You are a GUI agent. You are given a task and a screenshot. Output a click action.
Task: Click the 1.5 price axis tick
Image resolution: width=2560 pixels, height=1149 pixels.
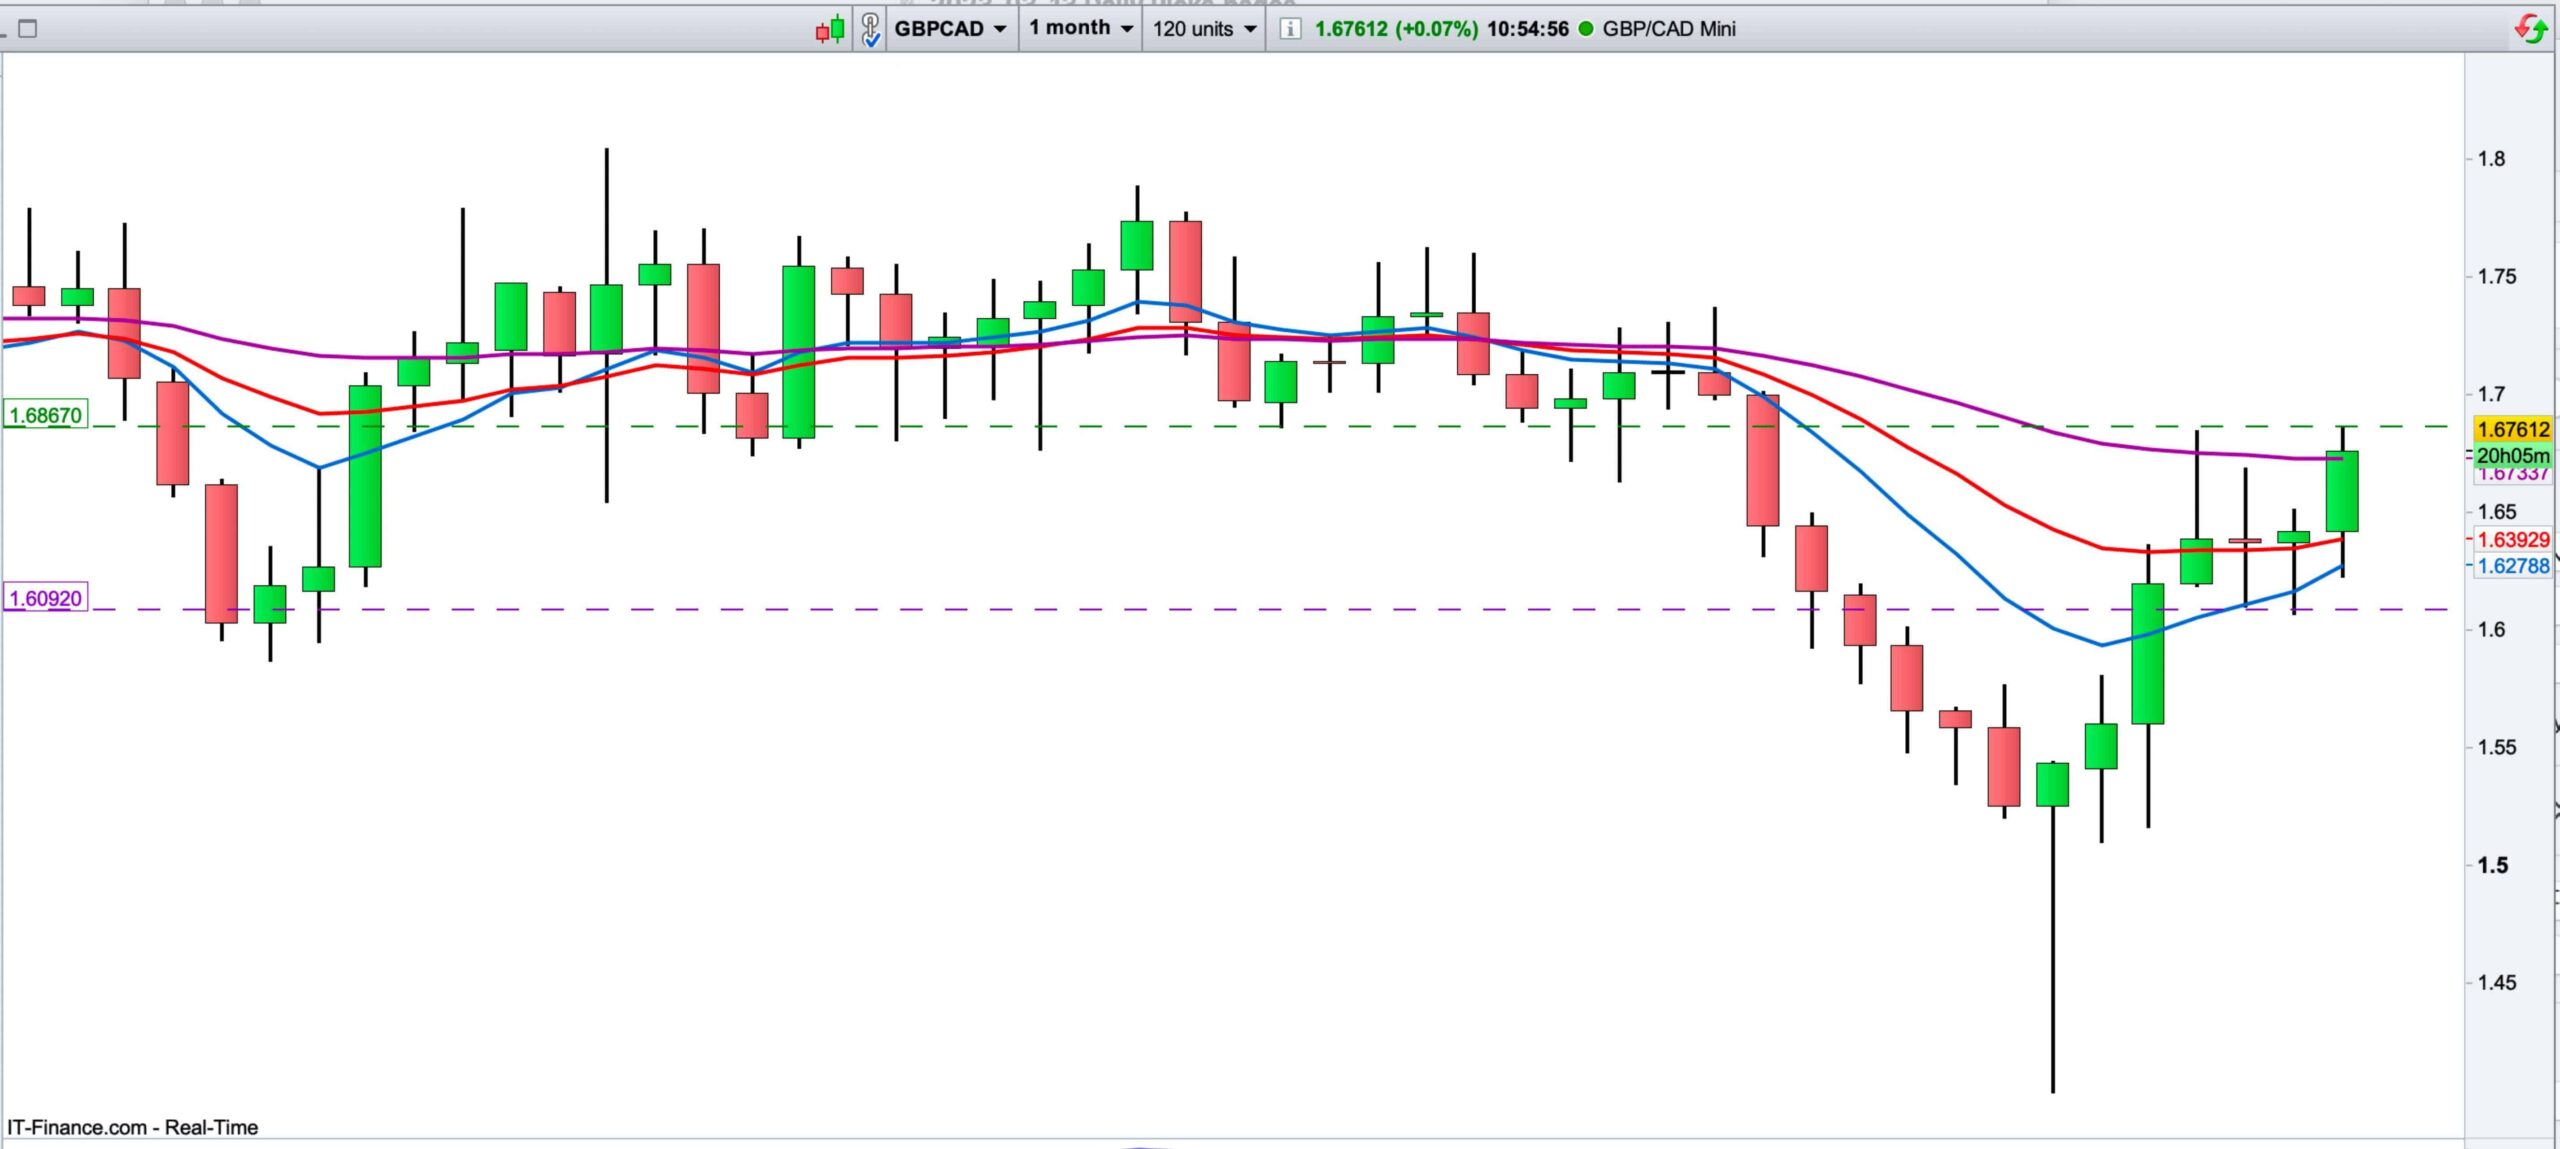(2493, 865)
